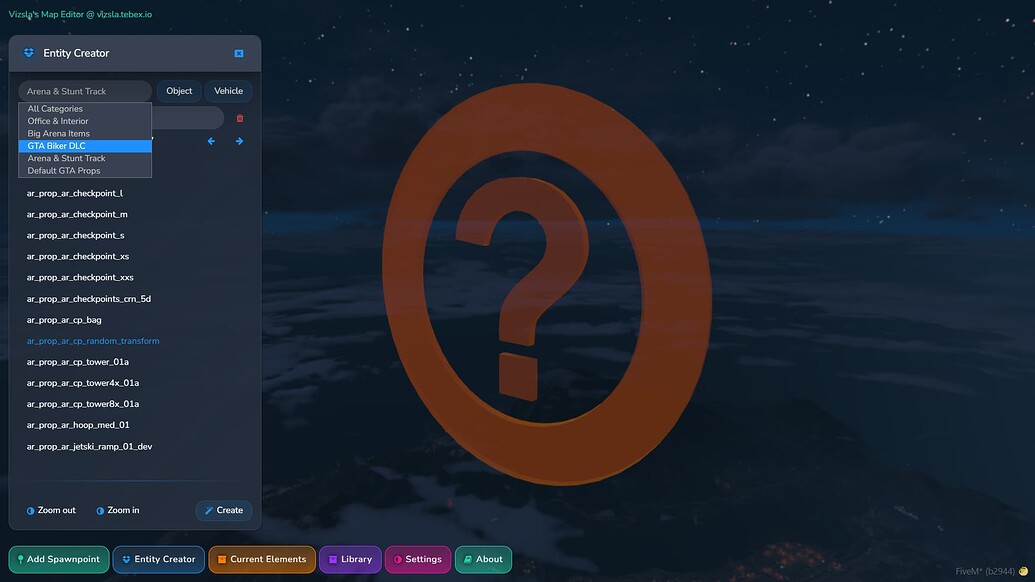Viewport: 1035px width, 582px height.
Task: Click the Zoom out control
Action: 50,510
